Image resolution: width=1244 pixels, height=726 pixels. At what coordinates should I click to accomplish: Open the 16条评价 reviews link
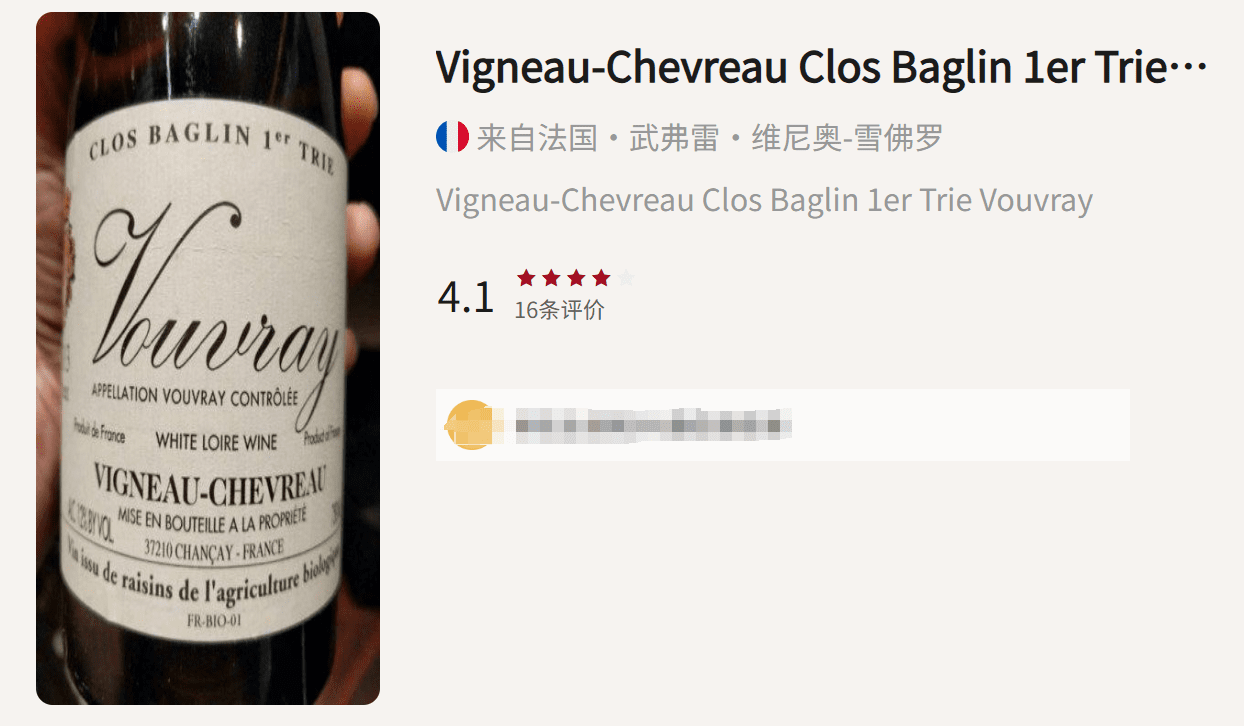tap(559, 309)
